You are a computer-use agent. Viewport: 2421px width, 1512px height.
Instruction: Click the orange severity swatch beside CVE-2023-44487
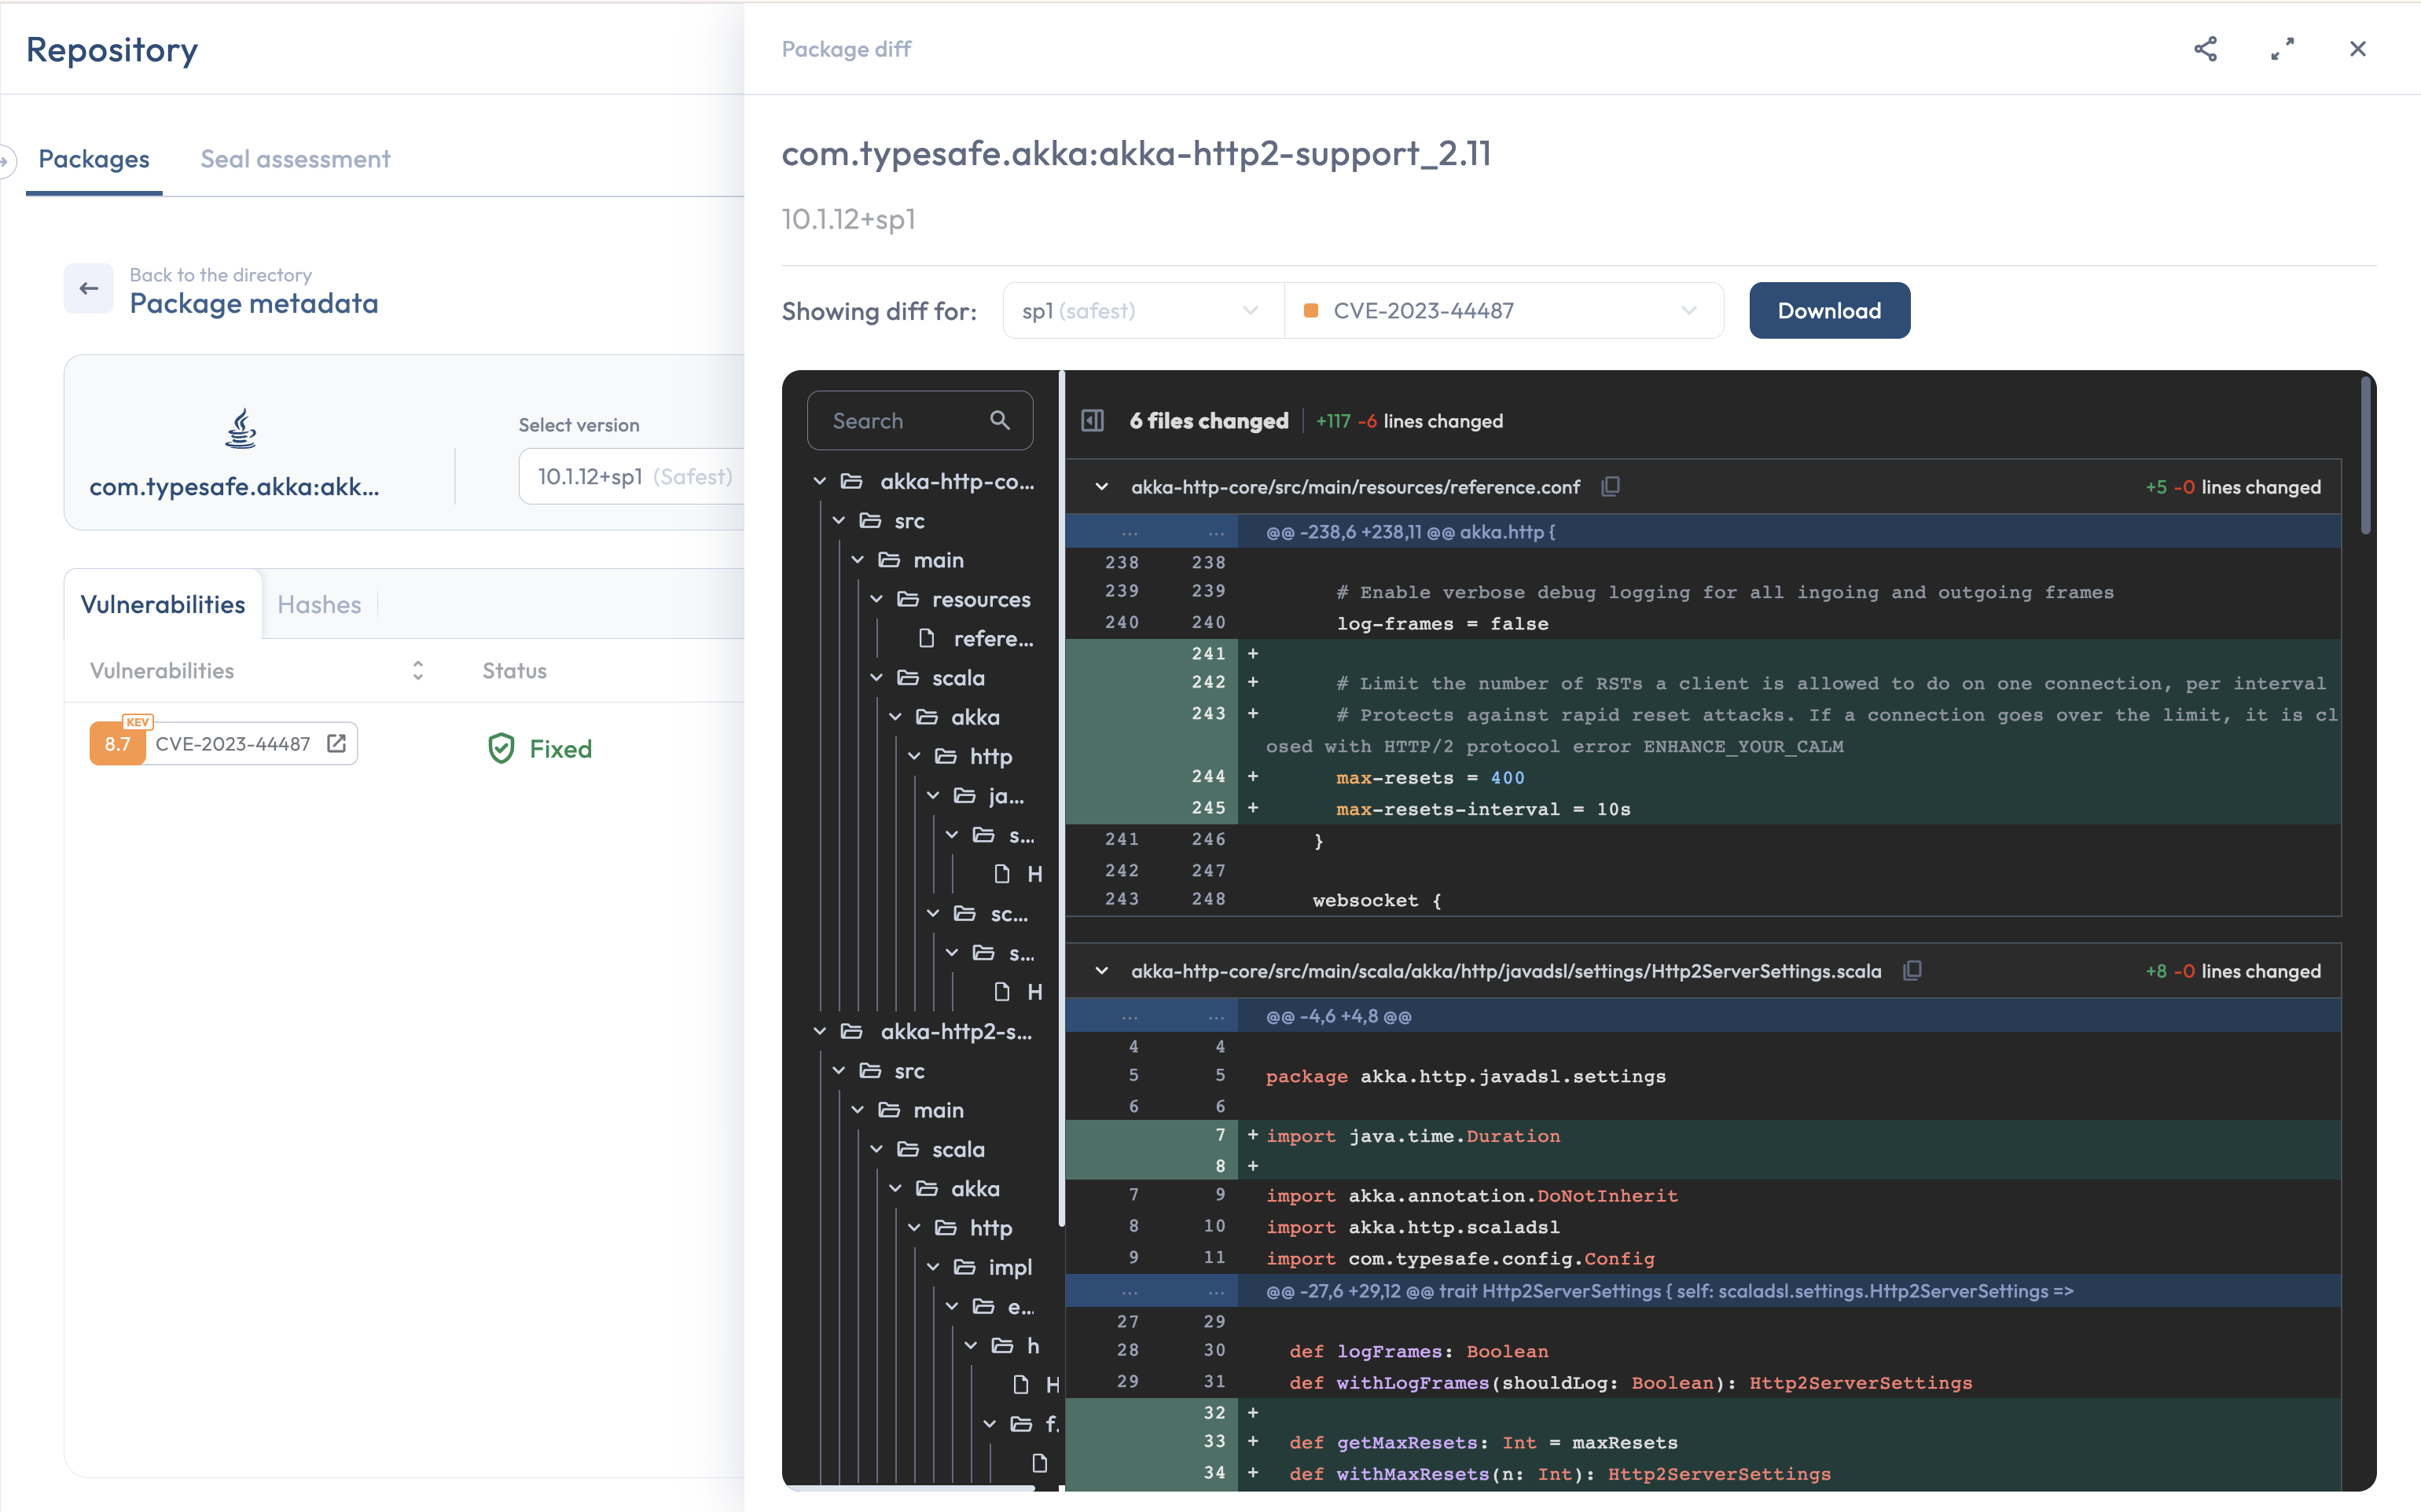pos(1311,311)
